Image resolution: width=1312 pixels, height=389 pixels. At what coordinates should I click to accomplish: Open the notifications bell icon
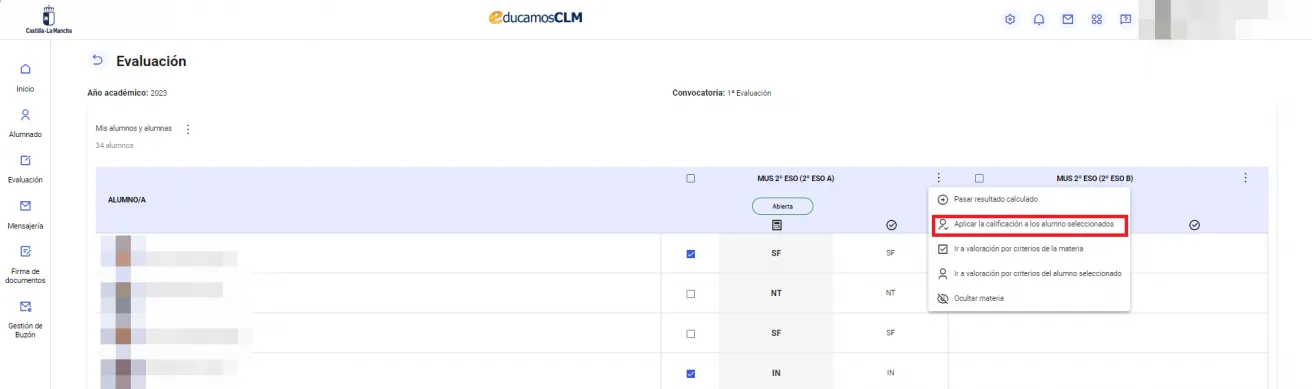pyautogui.click(x=1039, y=19)
